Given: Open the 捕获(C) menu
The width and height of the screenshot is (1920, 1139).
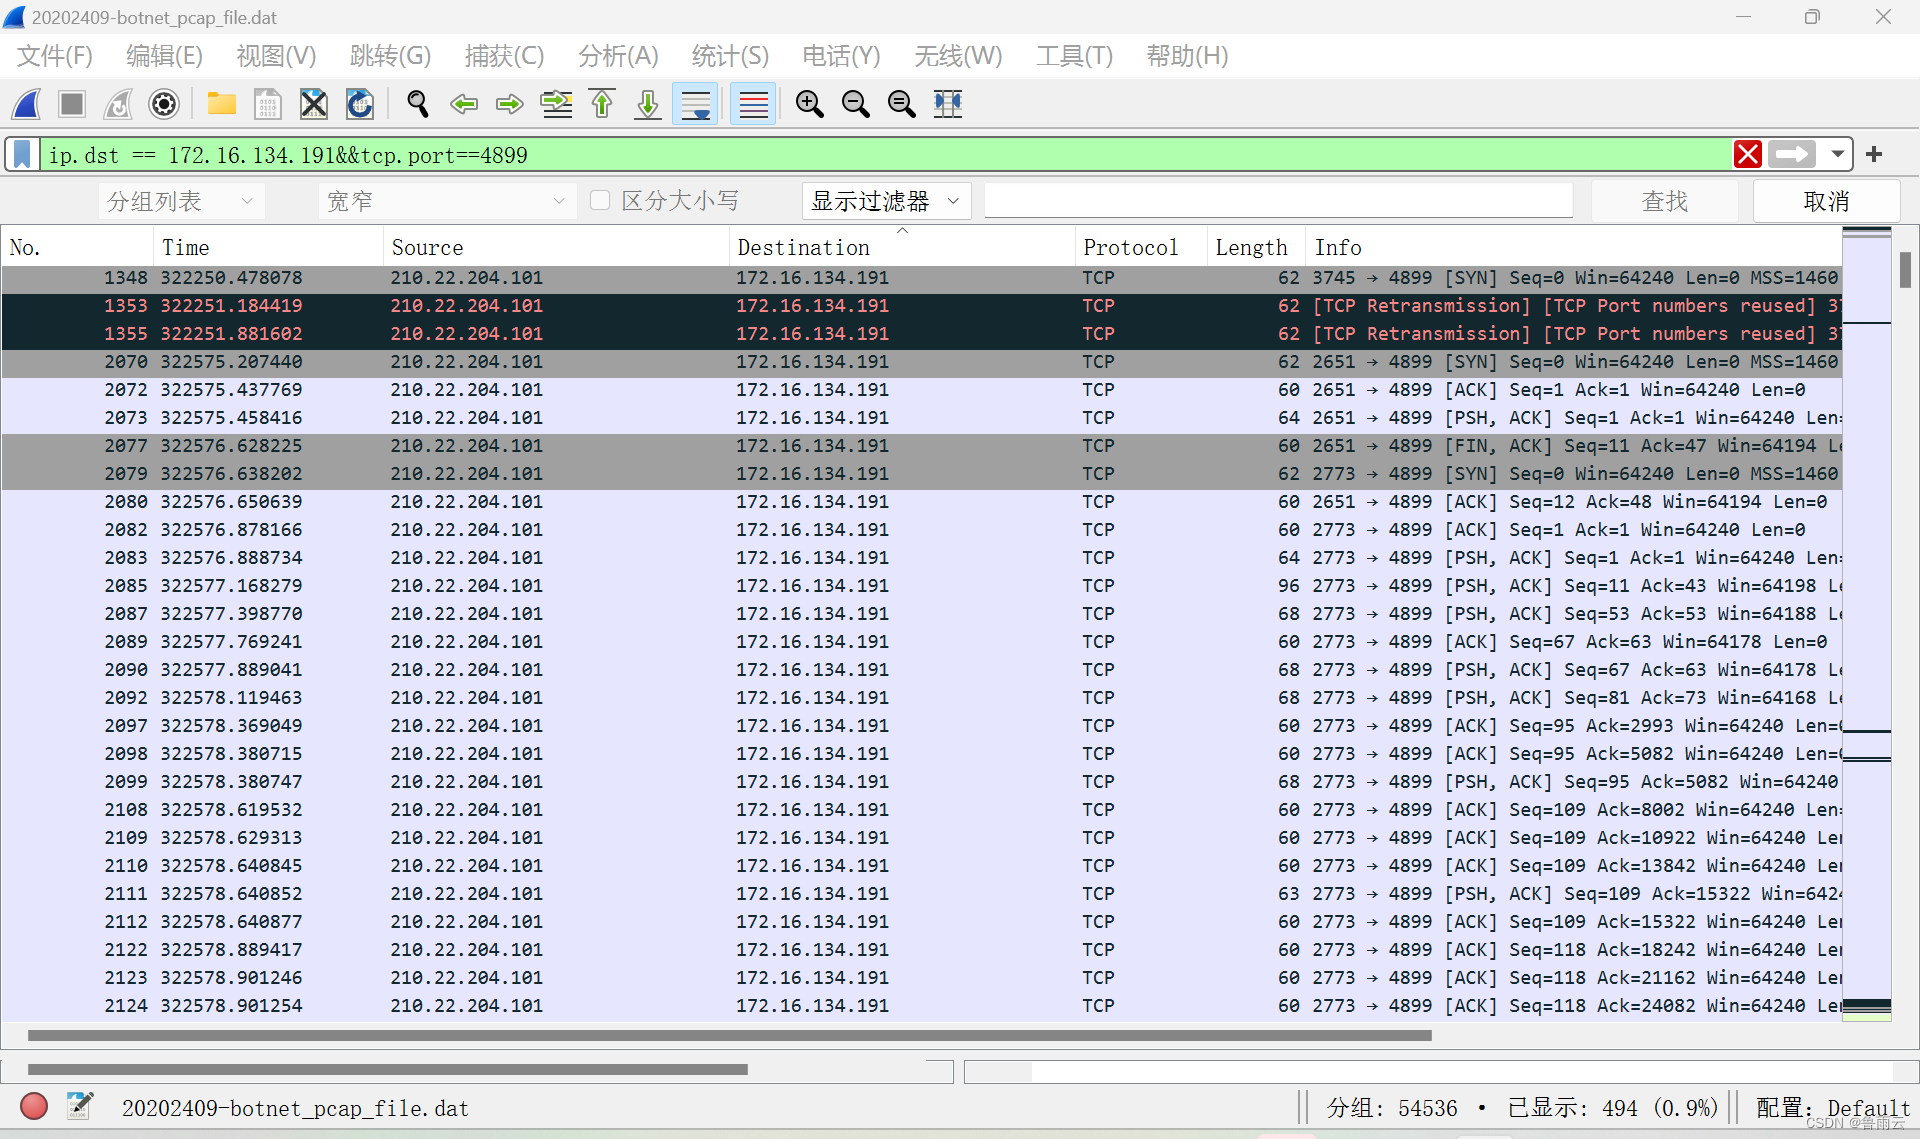Looking at the screenshot, I should point(504,56).
